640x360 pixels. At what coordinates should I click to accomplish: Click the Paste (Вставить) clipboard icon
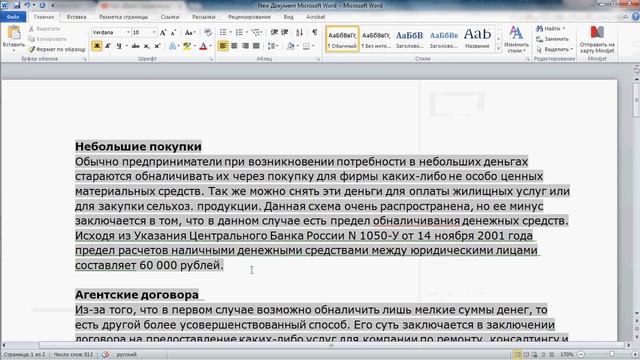[x=13, y=33]
